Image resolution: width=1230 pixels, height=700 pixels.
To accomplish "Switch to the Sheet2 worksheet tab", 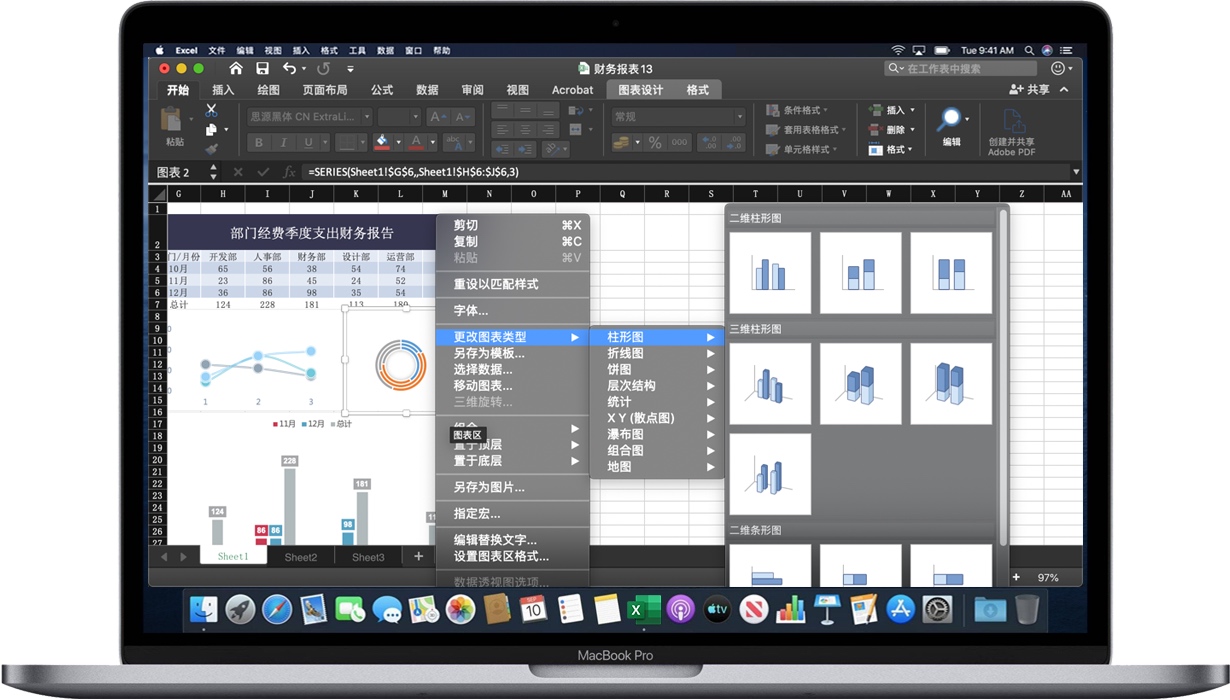I will 300,557.
